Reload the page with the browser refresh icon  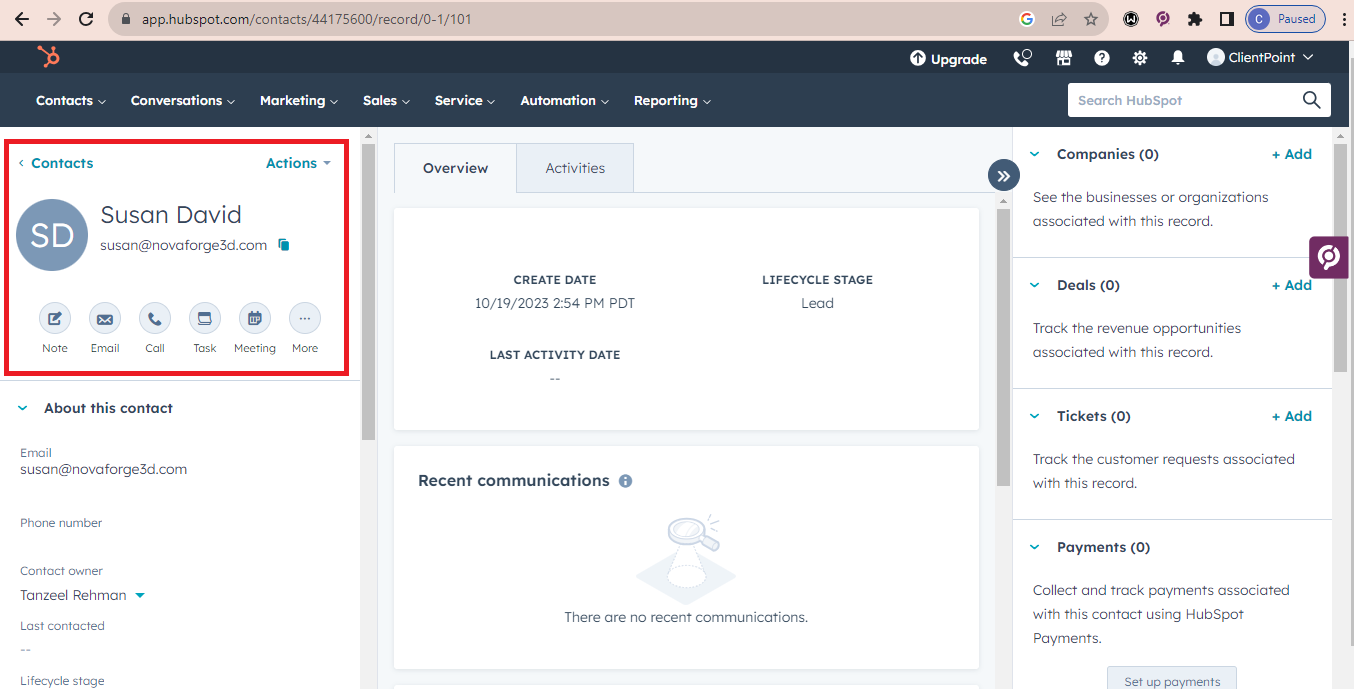point(86,19)
